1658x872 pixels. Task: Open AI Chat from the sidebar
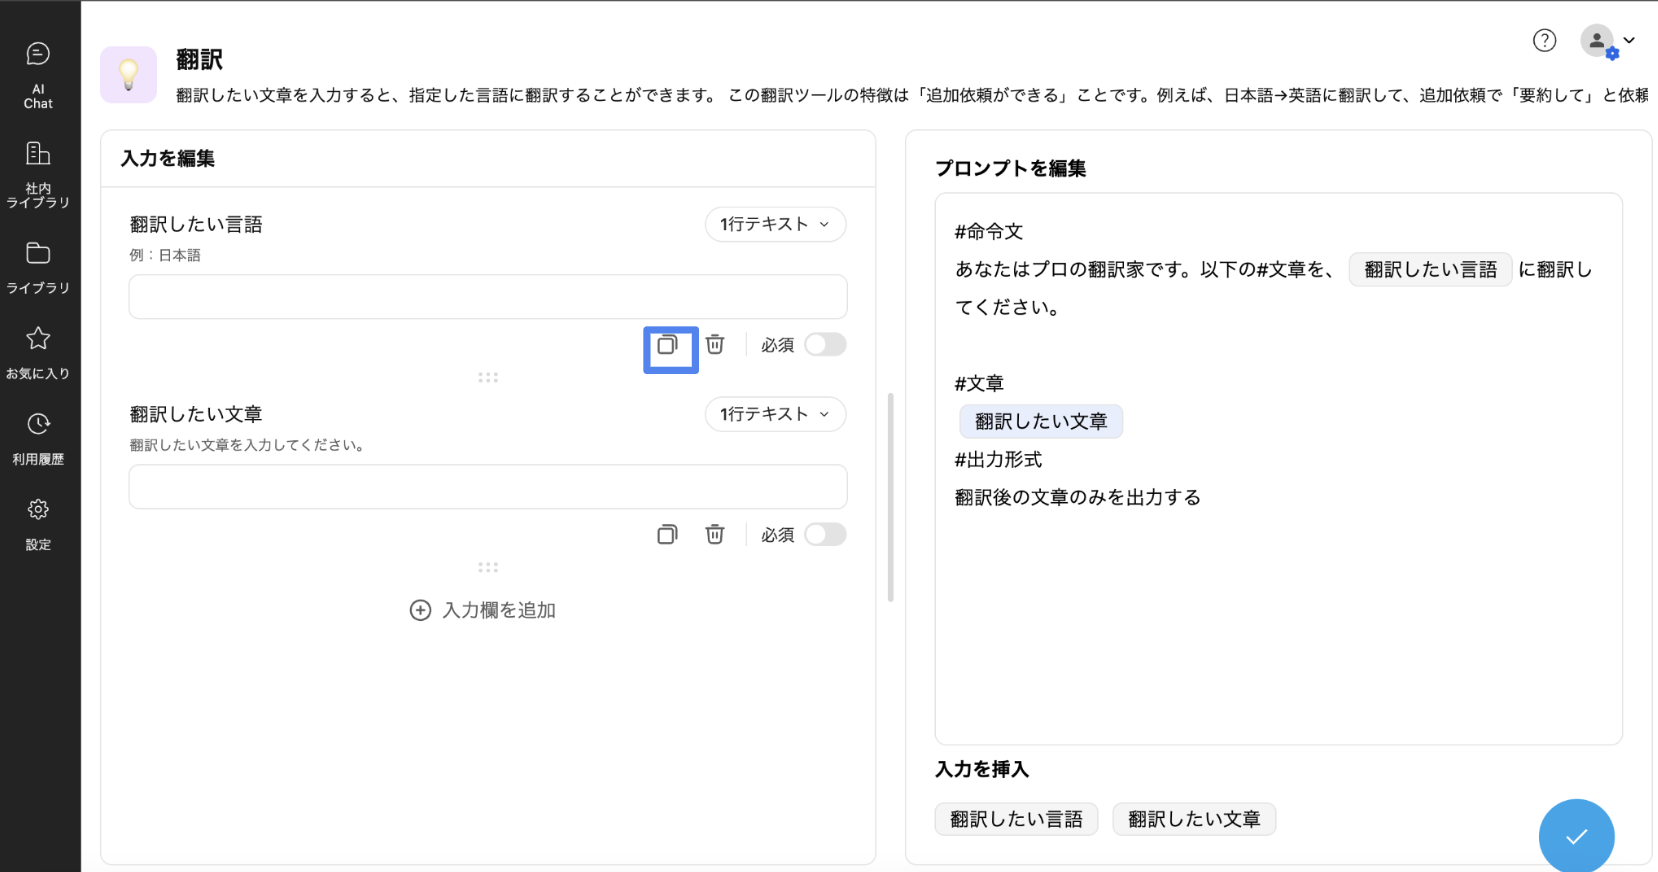[38, 75]
